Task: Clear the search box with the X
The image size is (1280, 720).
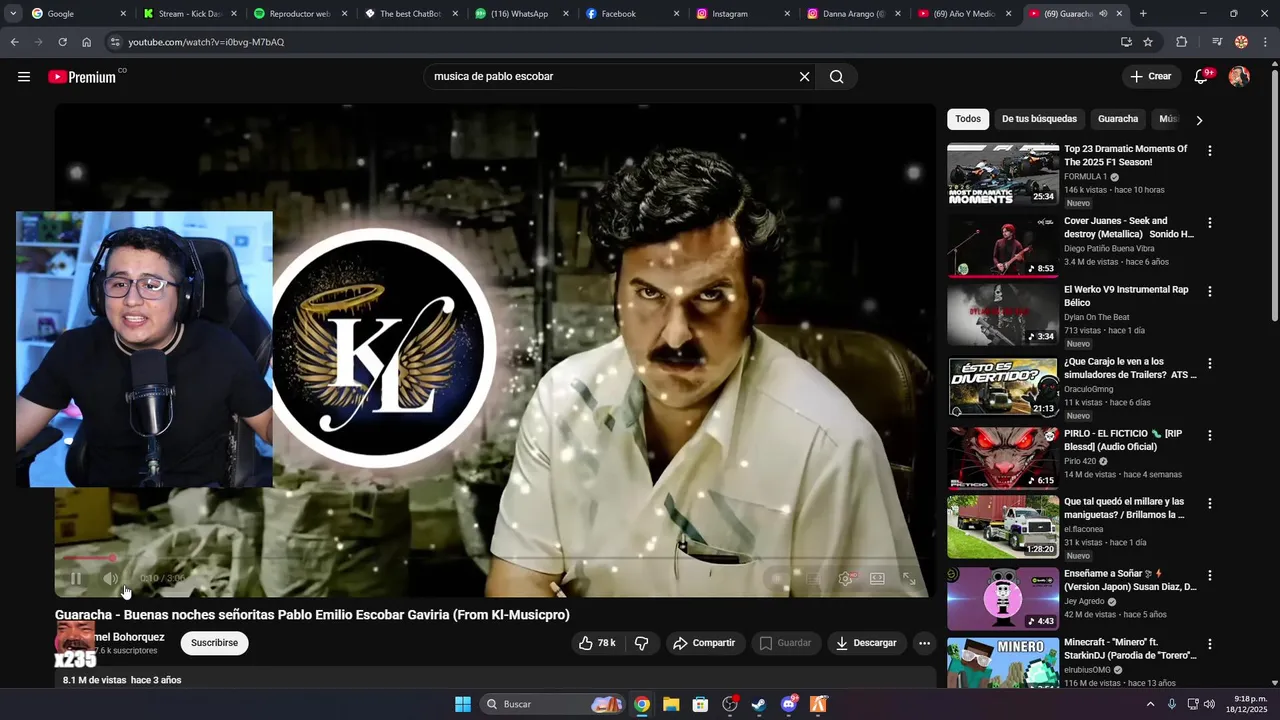Action: tap(804, 77)
